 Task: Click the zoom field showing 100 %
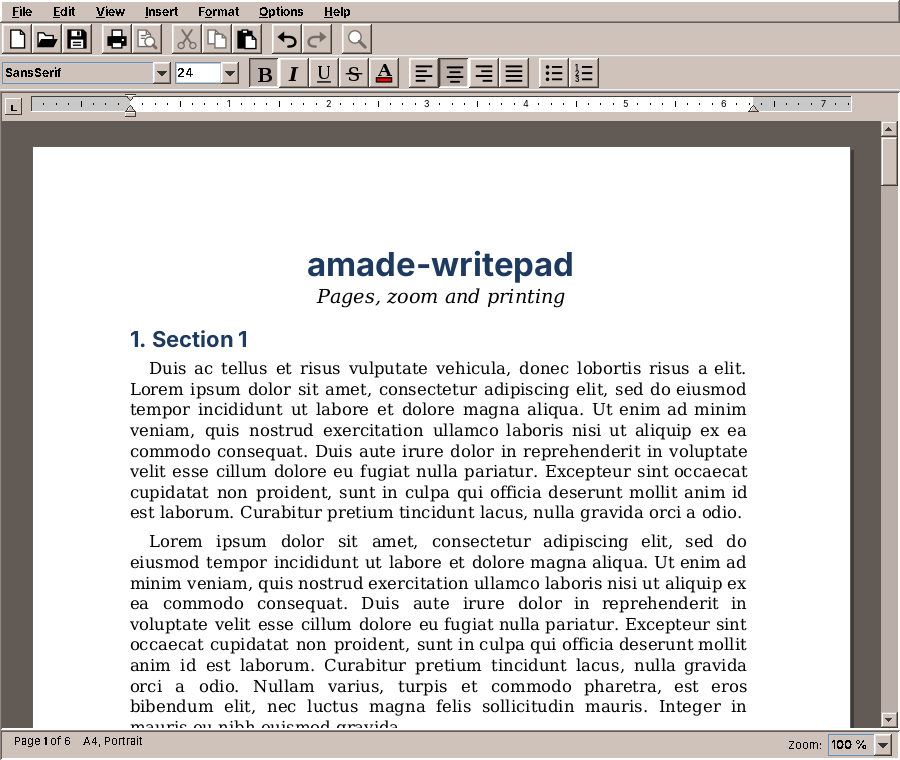coord(851,745)
